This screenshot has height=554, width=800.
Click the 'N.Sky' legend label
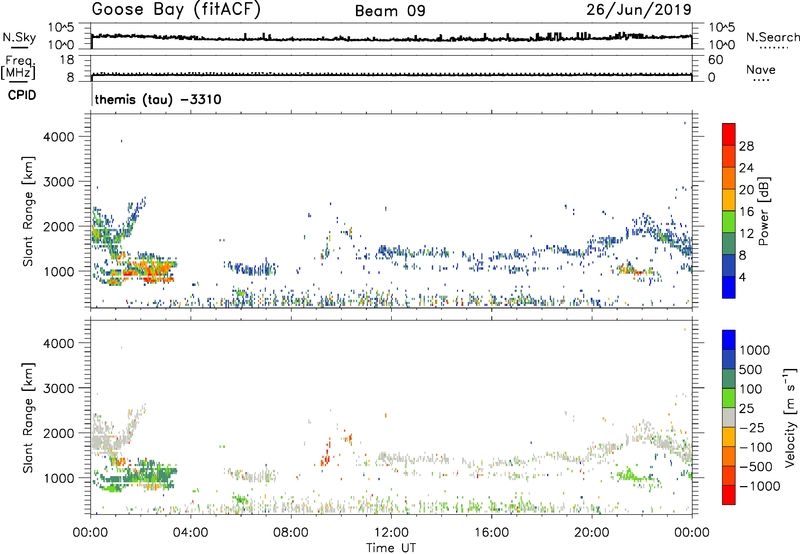19,37
